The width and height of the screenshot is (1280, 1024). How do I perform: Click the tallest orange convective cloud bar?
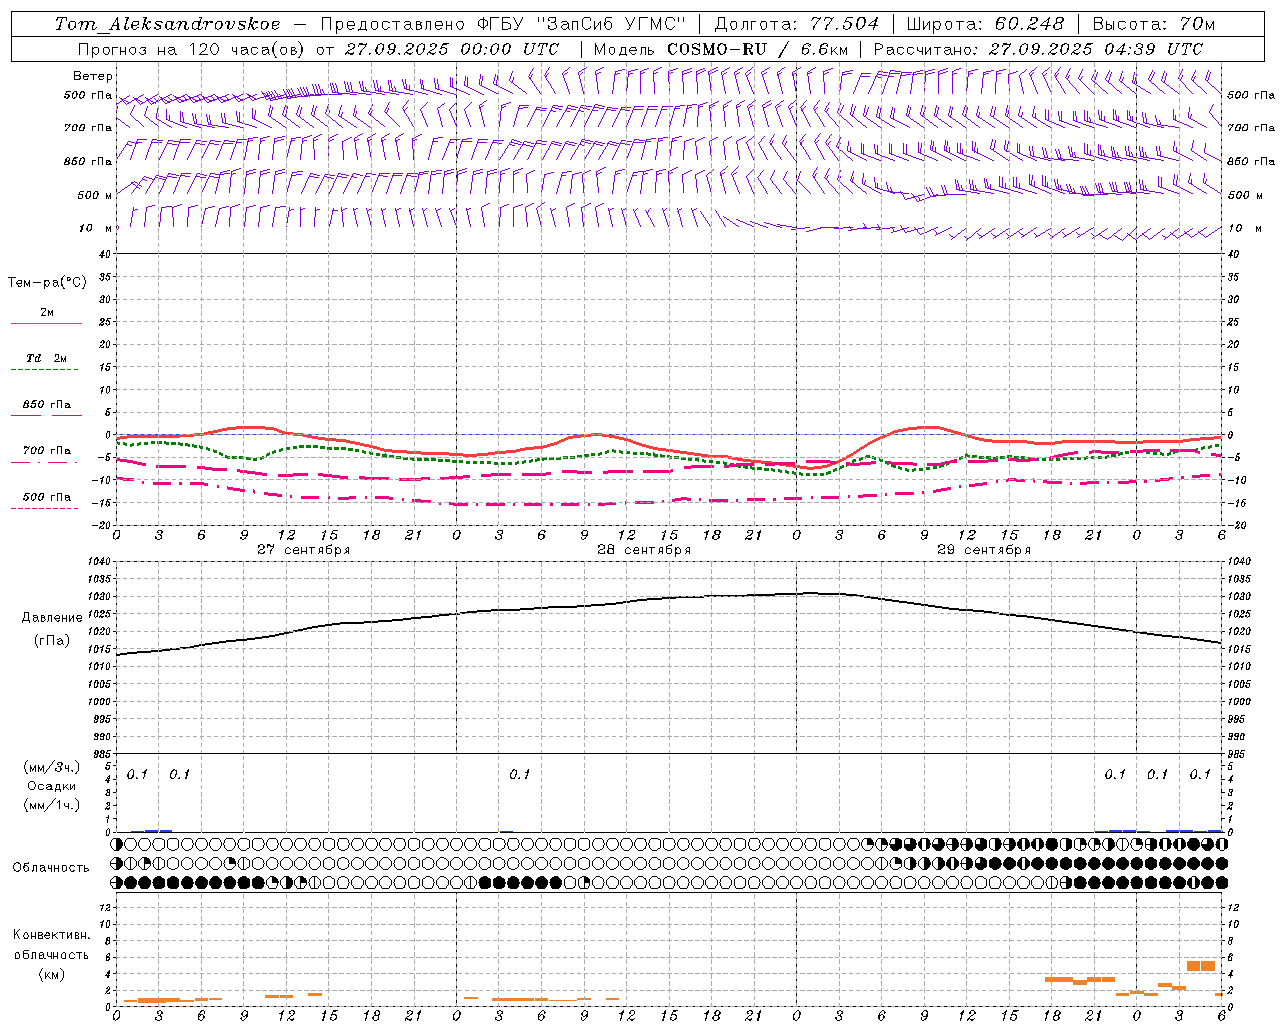[x=1200, y=966]
